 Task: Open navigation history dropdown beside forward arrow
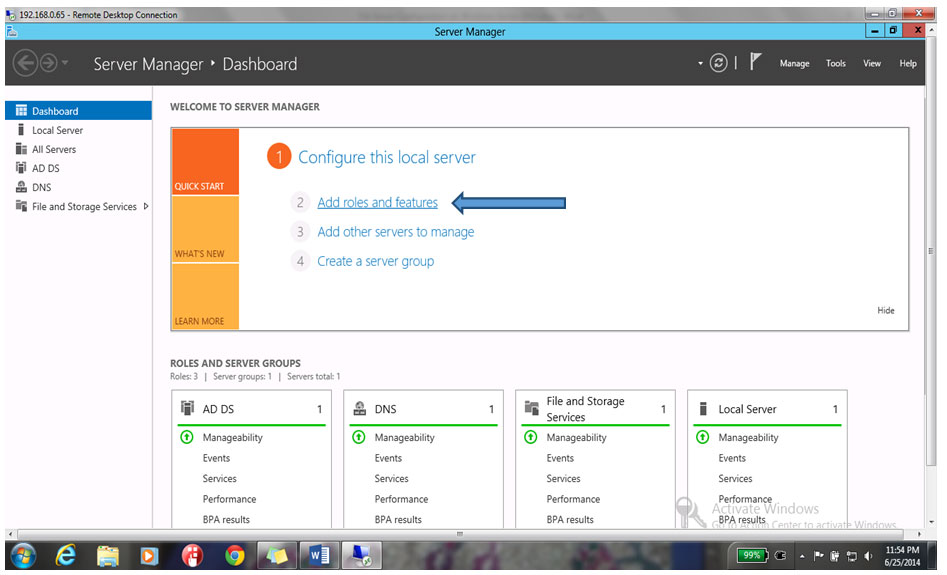pos(65,62)
